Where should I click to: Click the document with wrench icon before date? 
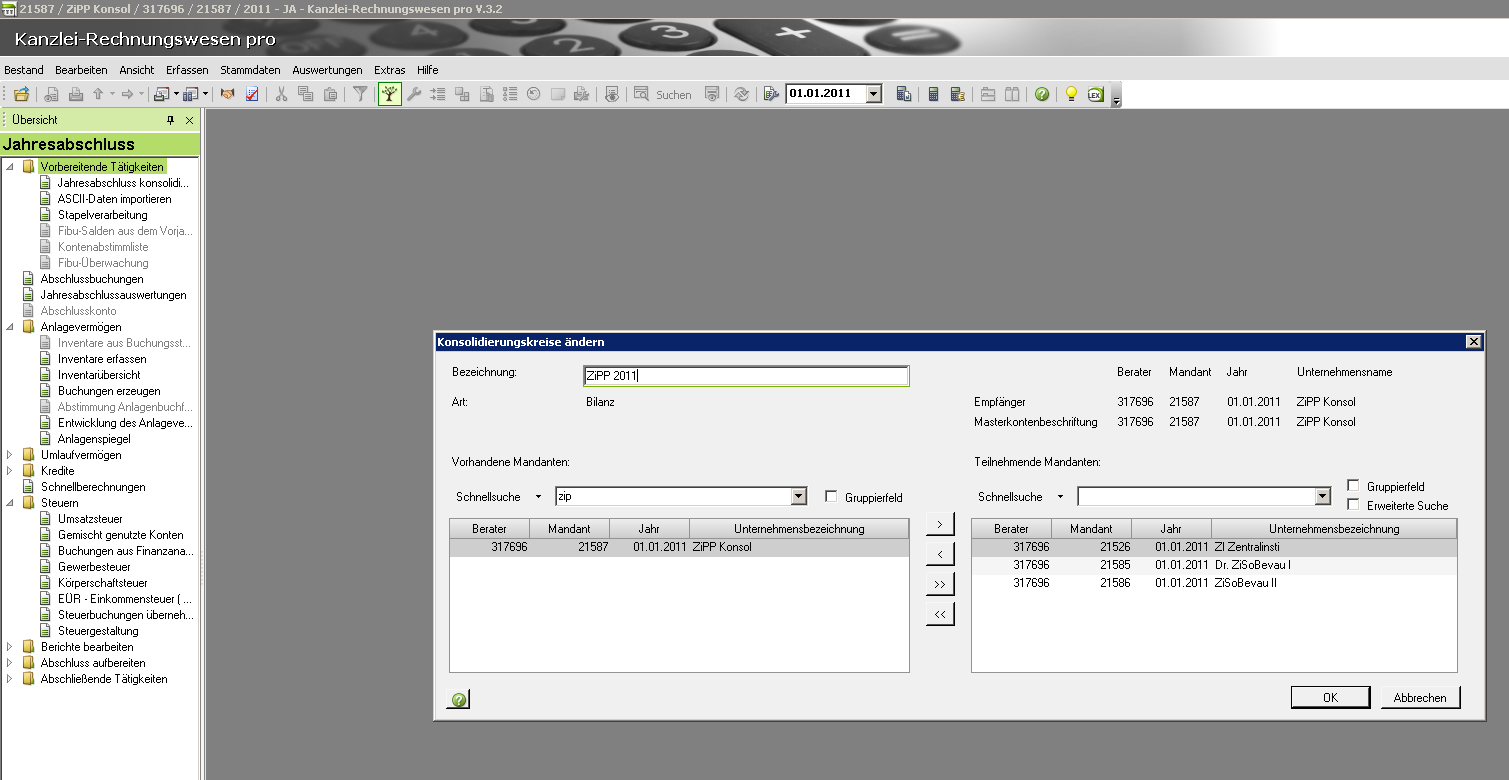click(771, 94)
